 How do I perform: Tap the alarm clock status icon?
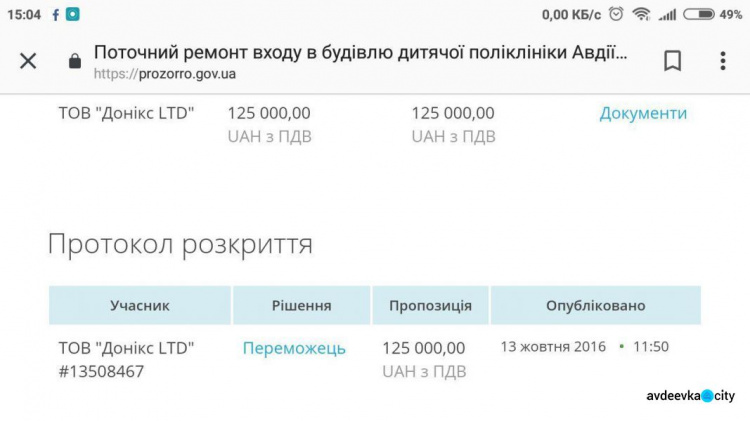tap(616, 14)
